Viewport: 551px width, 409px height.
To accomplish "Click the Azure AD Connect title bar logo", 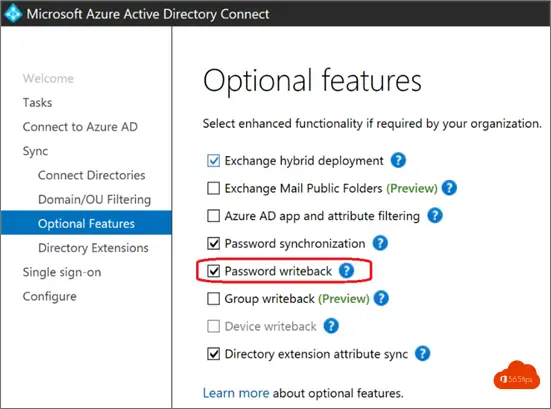I will click(x=13, y=13).
